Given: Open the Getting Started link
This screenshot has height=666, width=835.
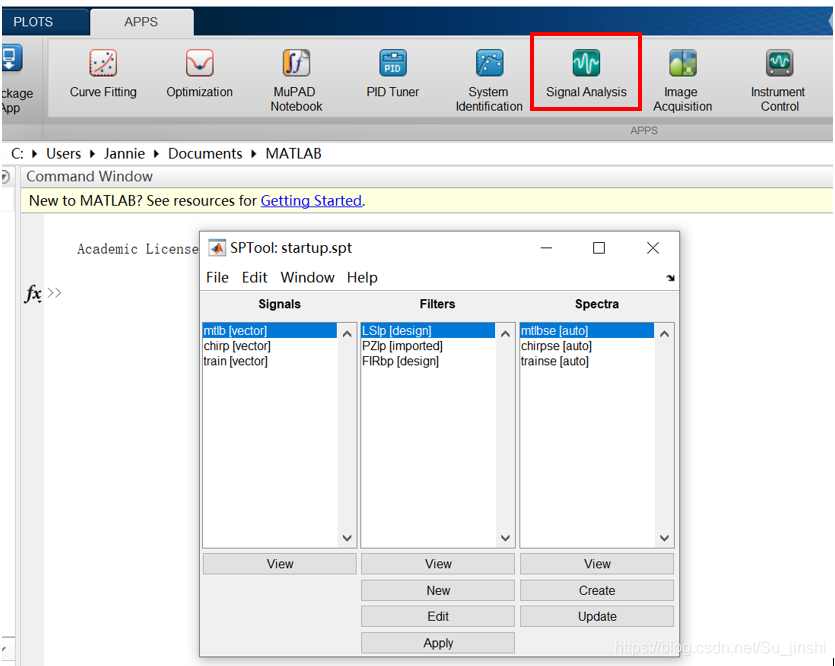Looking at the screenshot, I should pos(311,201).
